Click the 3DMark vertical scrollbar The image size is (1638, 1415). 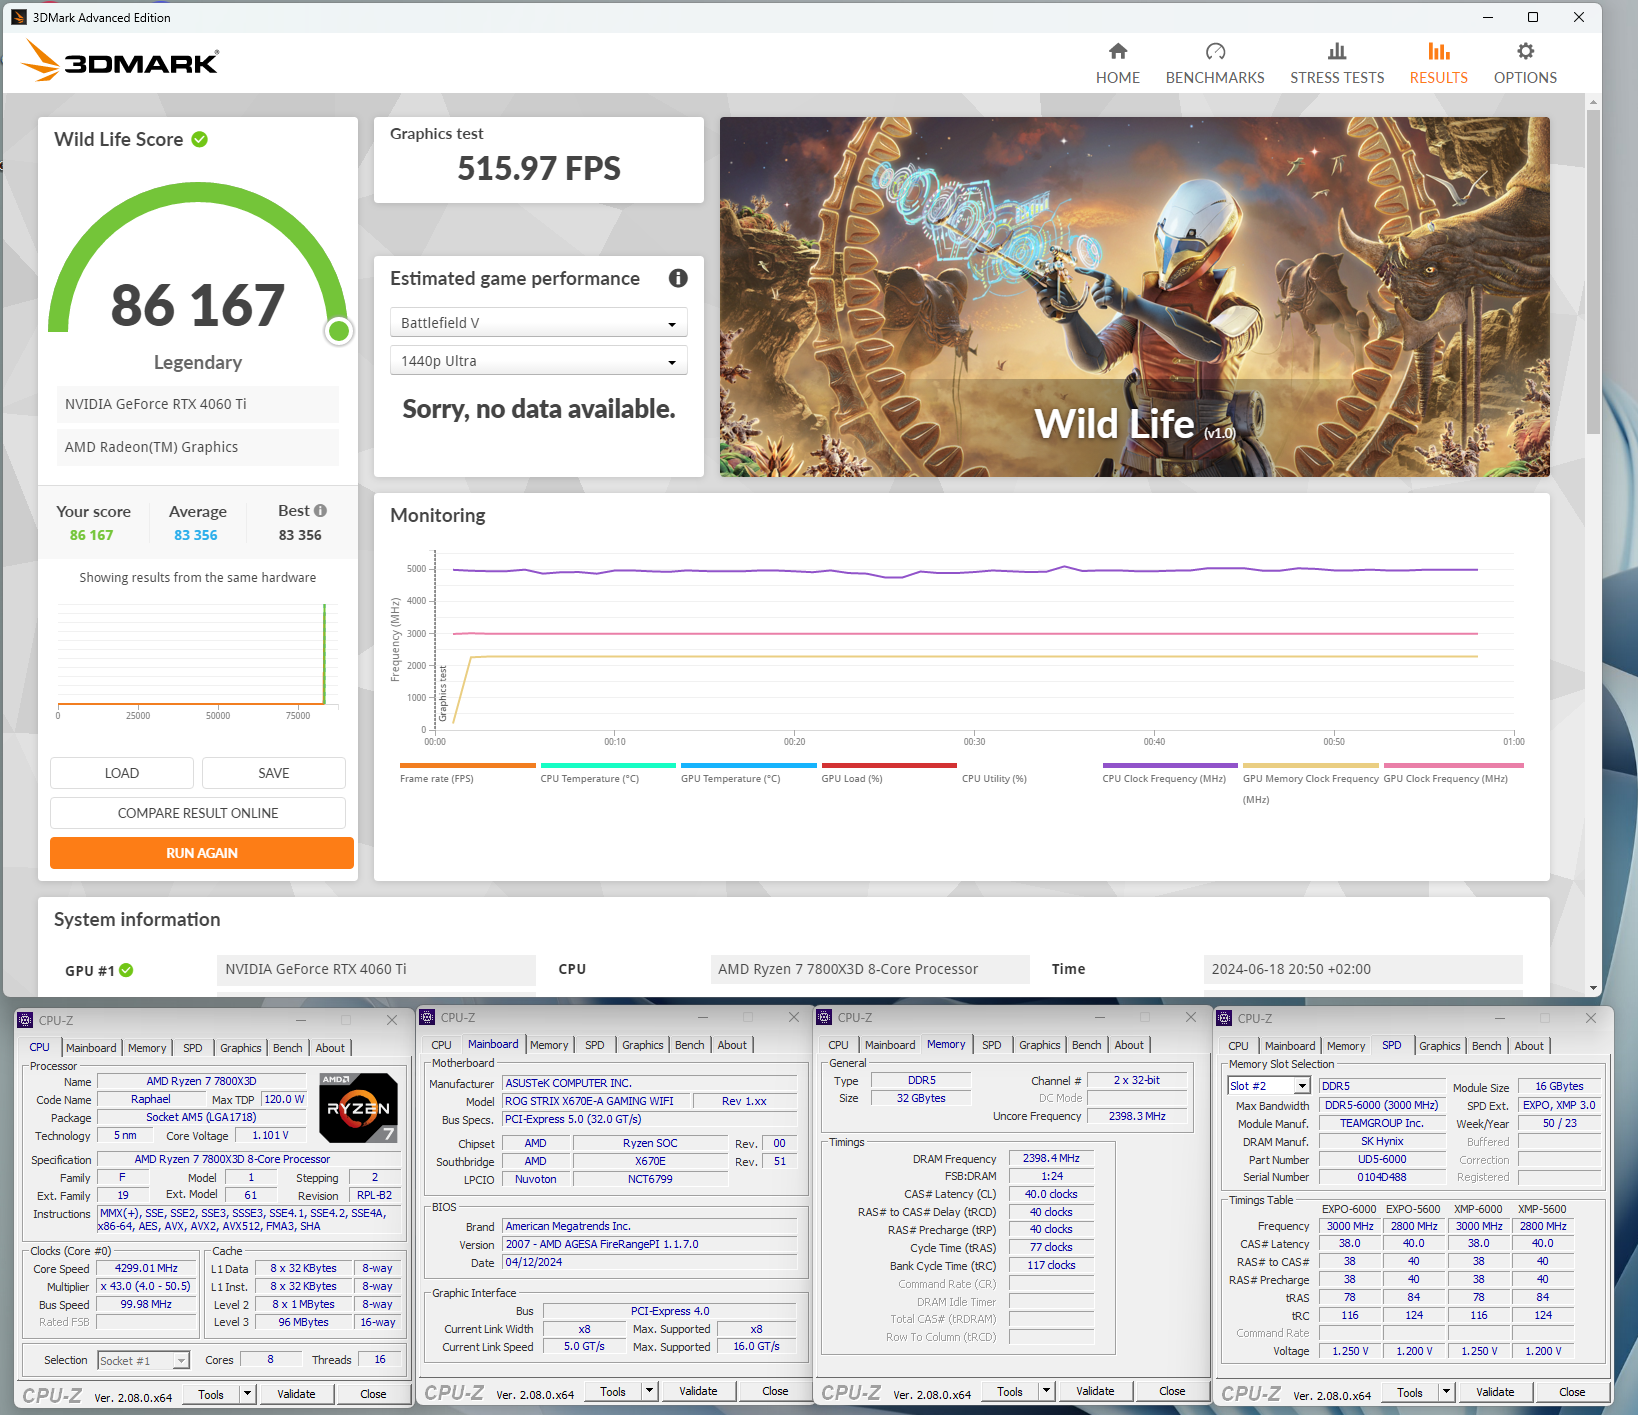pyautogui.click(x=1594, y=270)
